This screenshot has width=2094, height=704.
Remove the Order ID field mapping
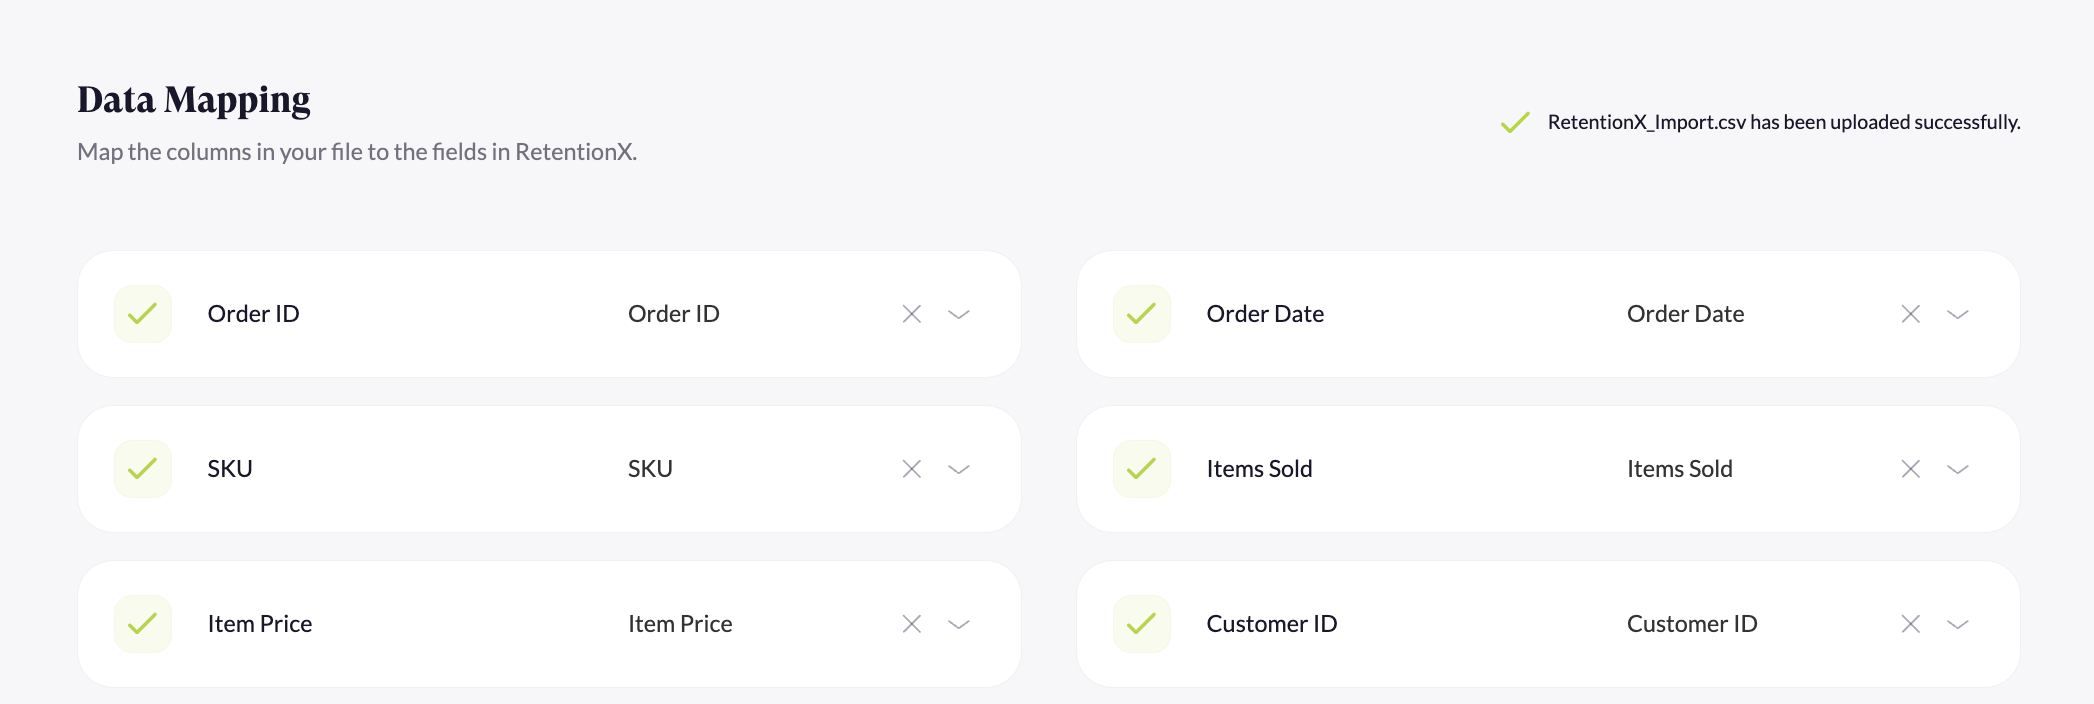911,313
